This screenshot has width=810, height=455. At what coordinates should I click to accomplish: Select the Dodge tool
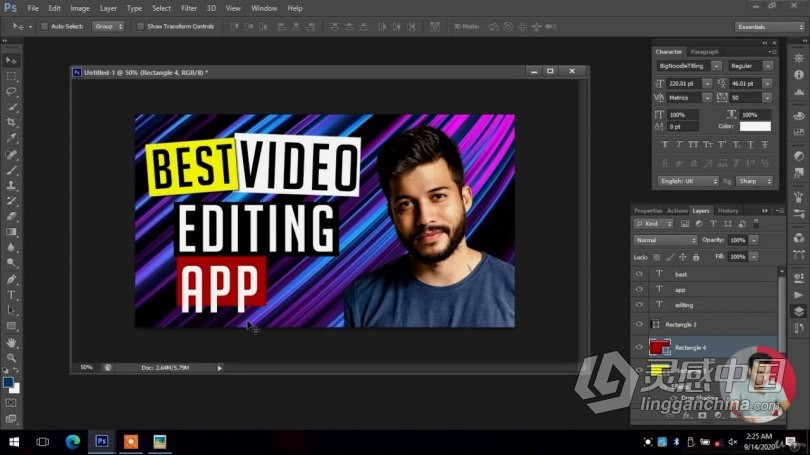(x=11, y=263)
